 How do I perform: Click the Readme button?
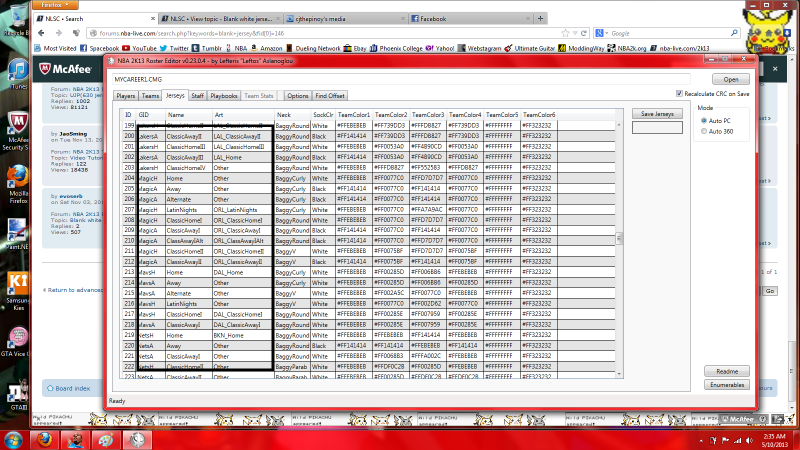pos(727,371)
